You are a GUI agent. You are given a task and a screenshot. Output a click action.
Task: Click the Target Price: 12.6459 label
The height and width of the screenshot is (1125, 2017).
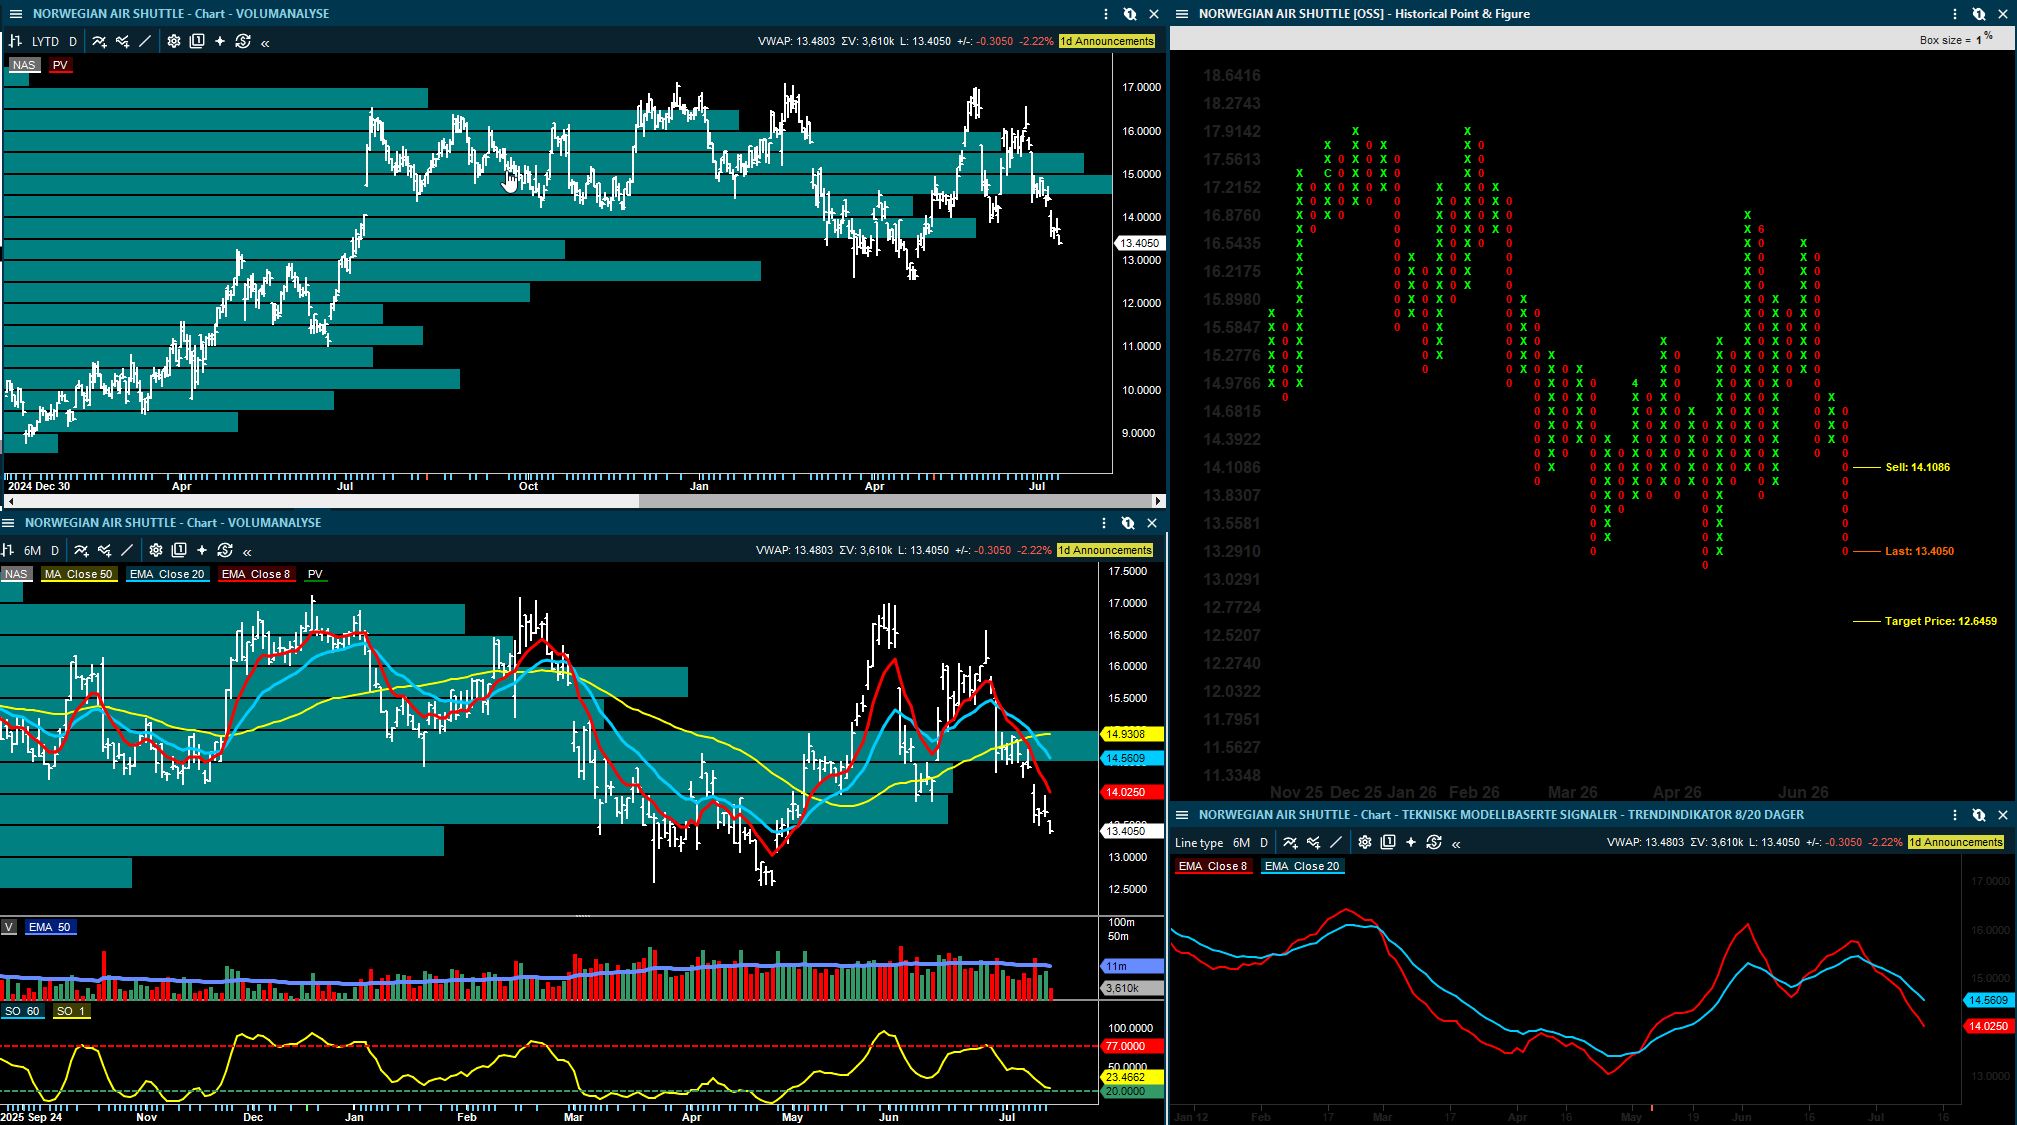(x=1940, y=621)
